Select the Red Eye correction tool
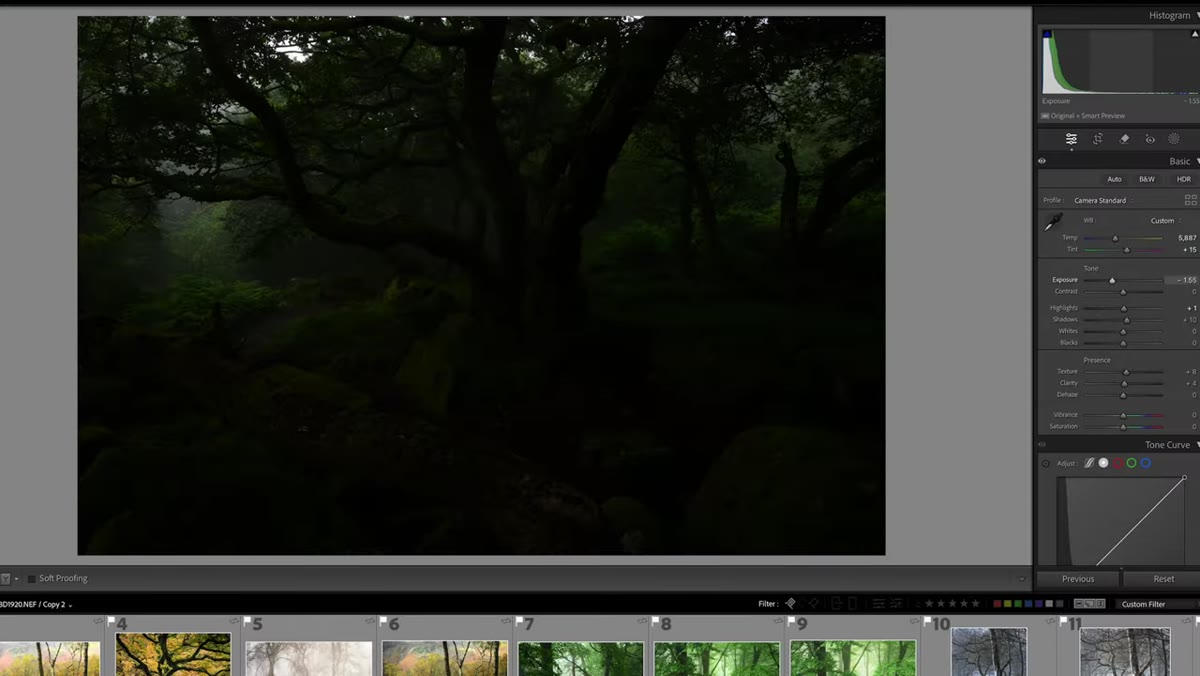Image resolution: width=1200 pixels, height=676 pixels. point(1150,139)
